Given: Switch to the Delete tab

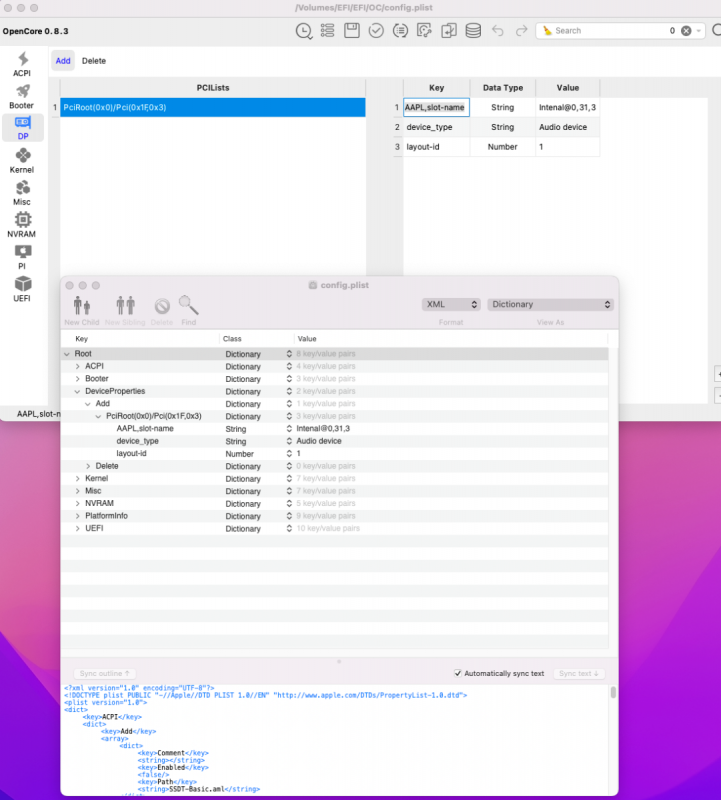Looking at the screenshot, I should point(94,61).
